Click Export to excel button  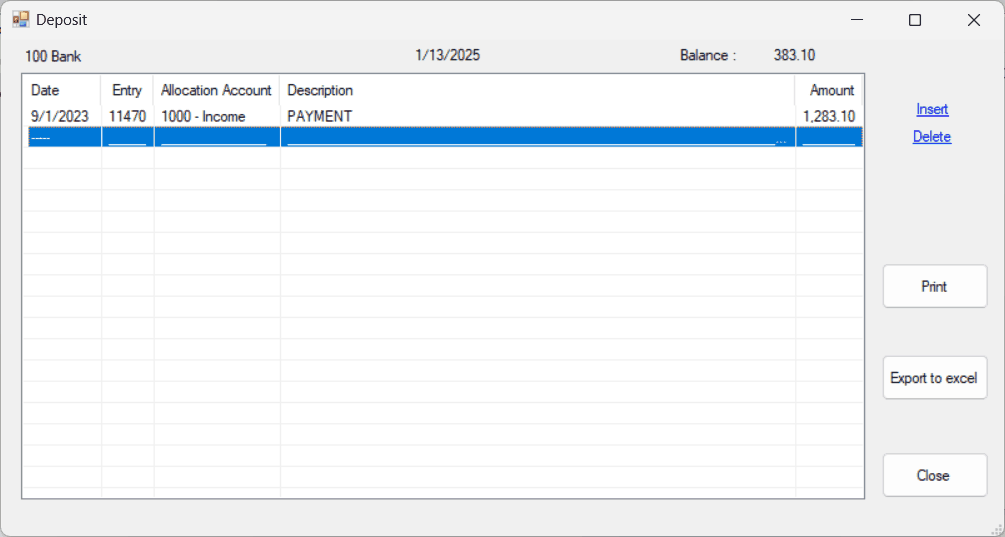click(x=934, y=378)
